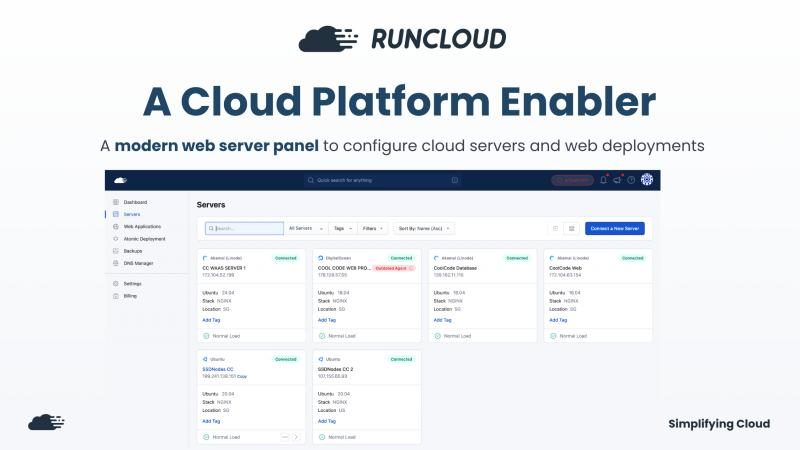The height and width of the screenshot is (450, 800).
Task: Click the Dashboard icon in sidebar
Action: [116, 202]
